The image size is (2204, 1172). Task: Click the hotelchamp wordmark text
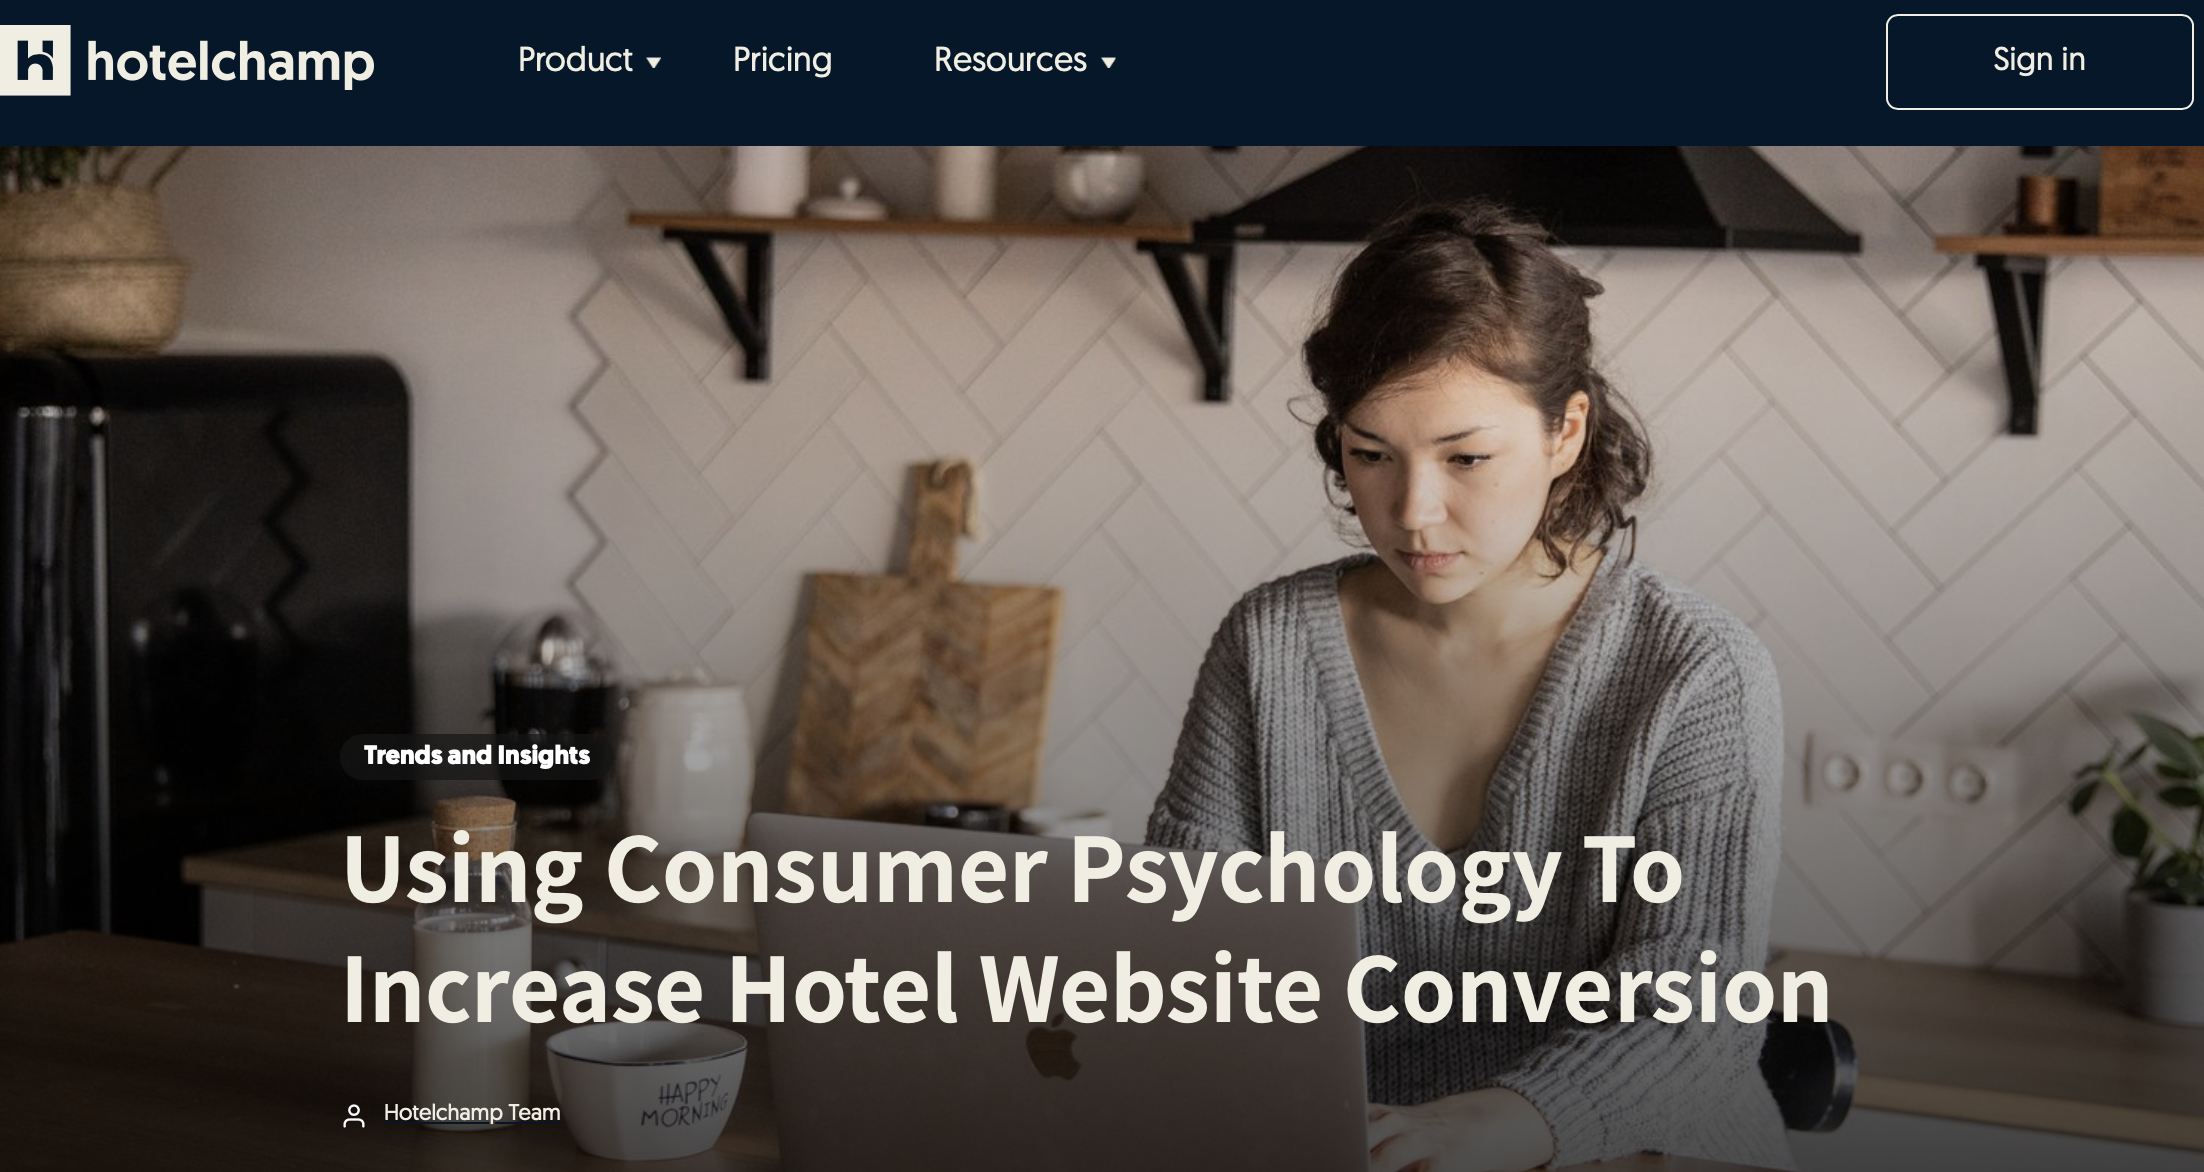coord(230,61)
